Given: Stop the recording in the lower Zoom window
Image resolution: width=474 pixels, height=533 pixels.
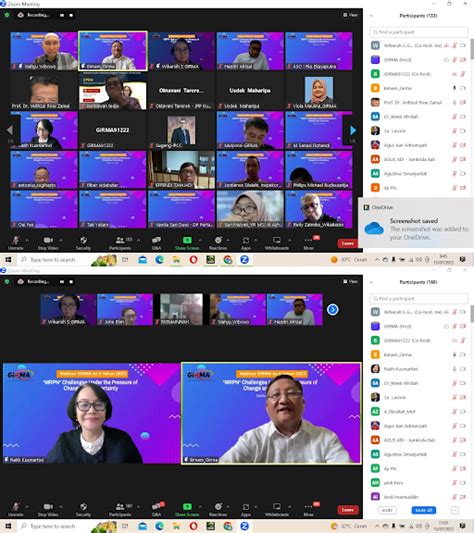Looking at the screenshot, I should tap(71, 281).
